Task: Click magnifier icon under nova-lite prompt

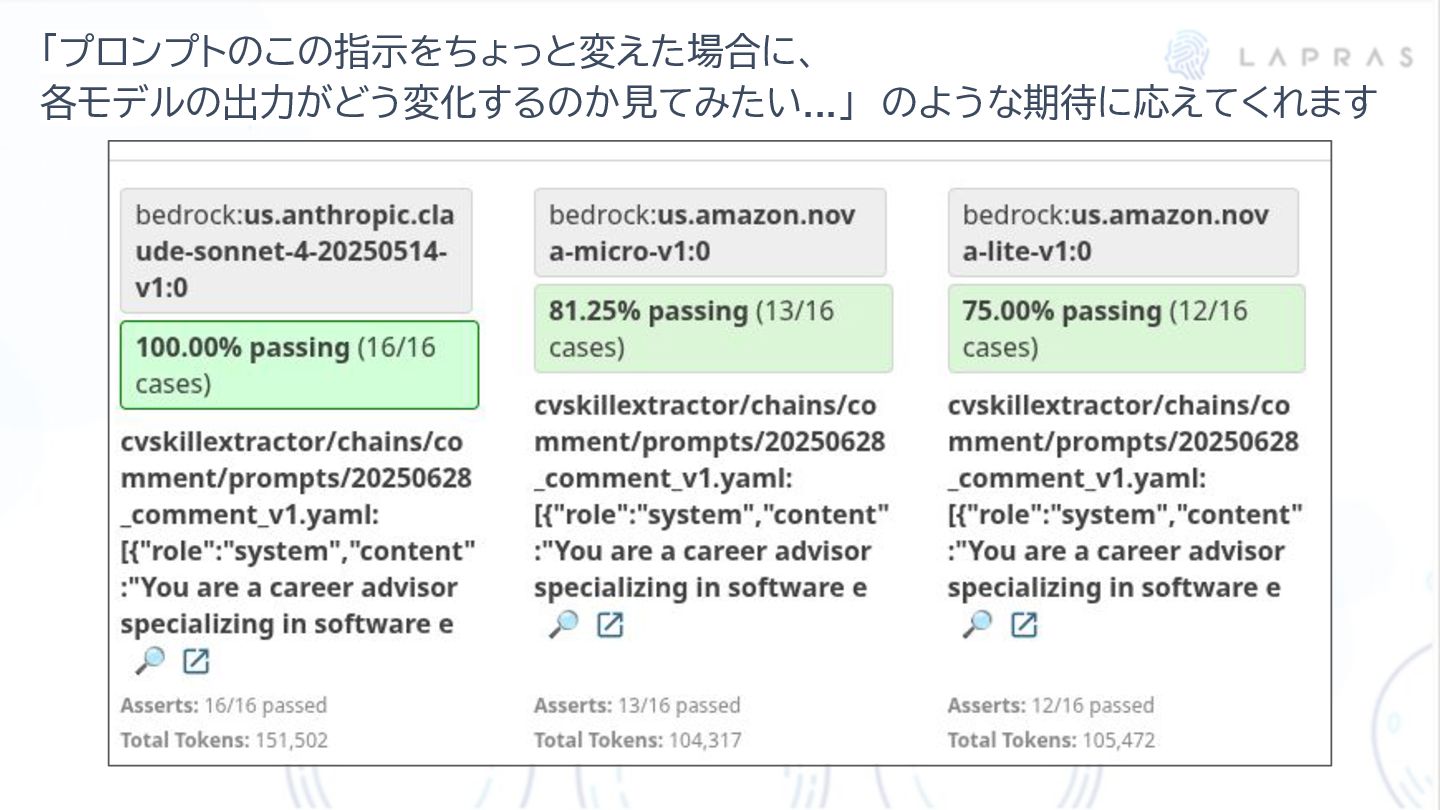Action: (x=977, y=625)
